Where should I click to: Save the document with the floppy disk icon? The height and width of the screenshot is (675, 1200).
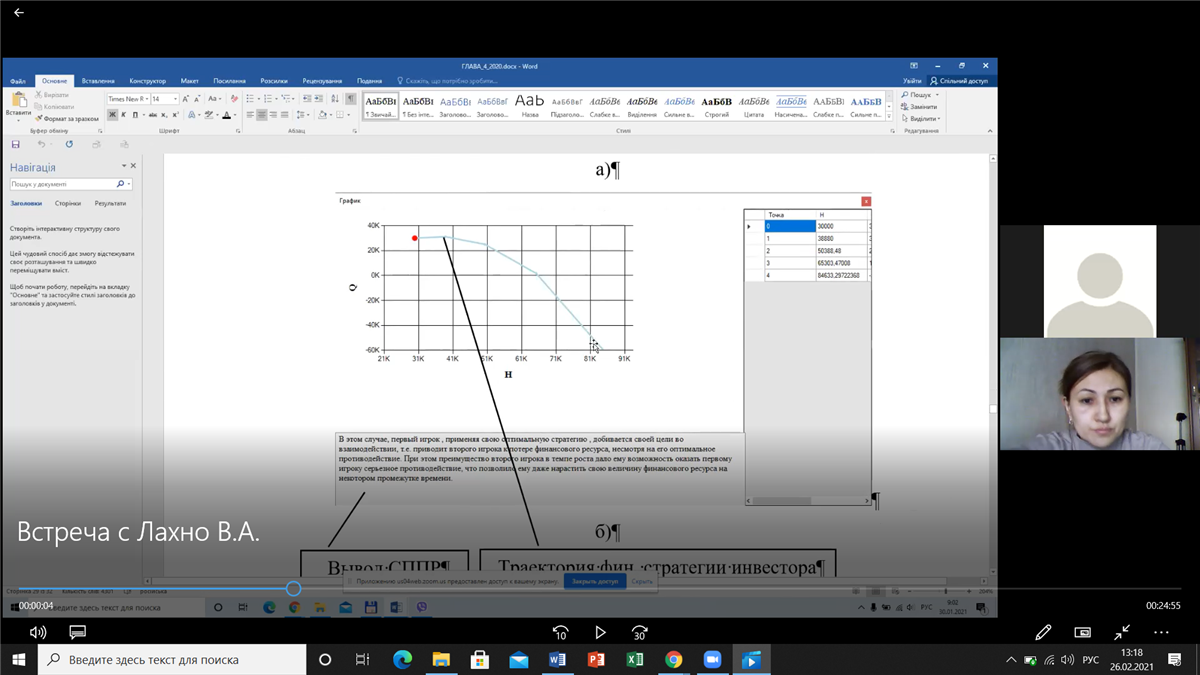(16, 144)
